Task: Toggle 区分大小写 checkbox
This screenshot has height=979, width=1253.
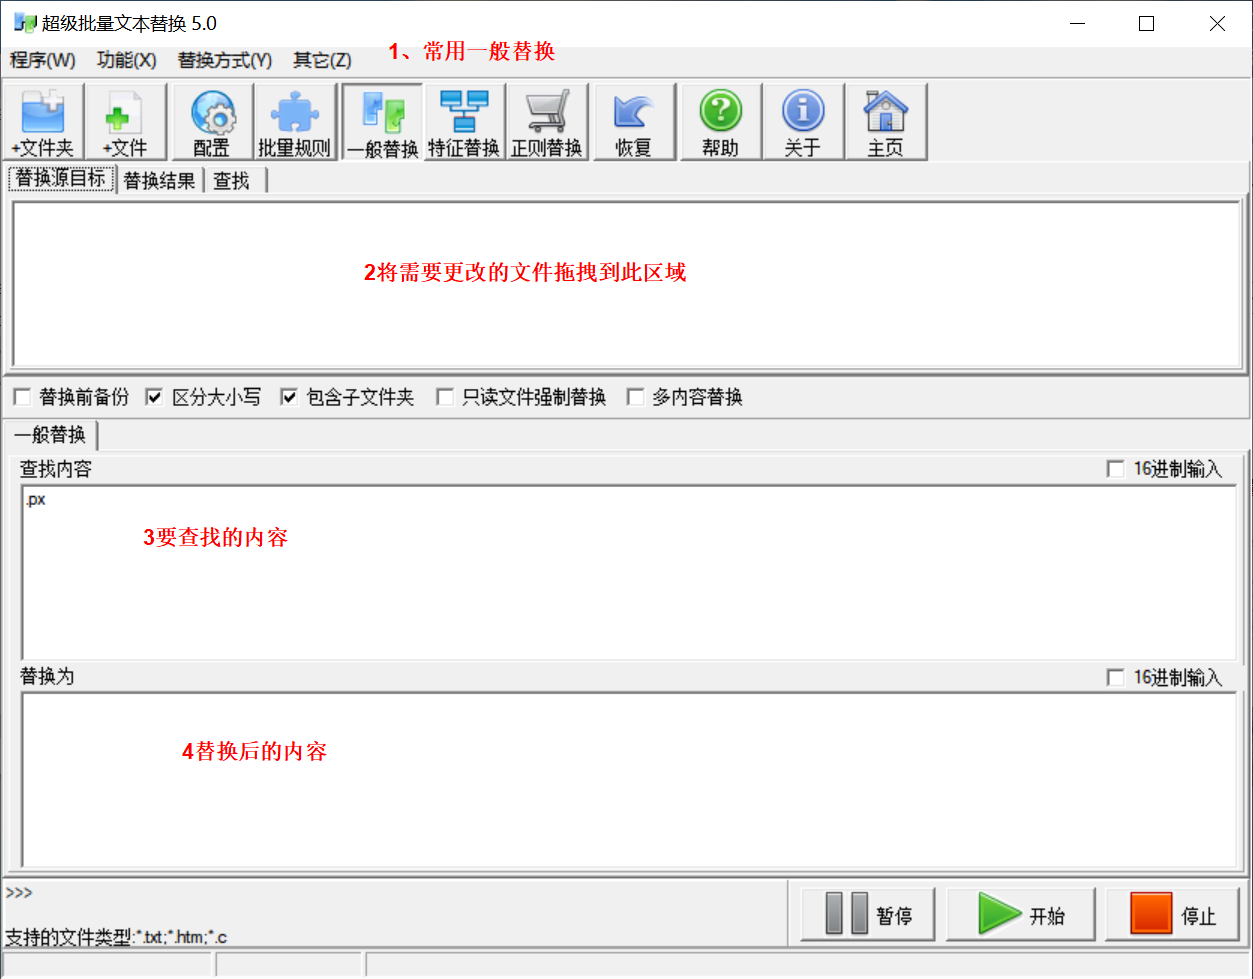Action: point(154,398)
